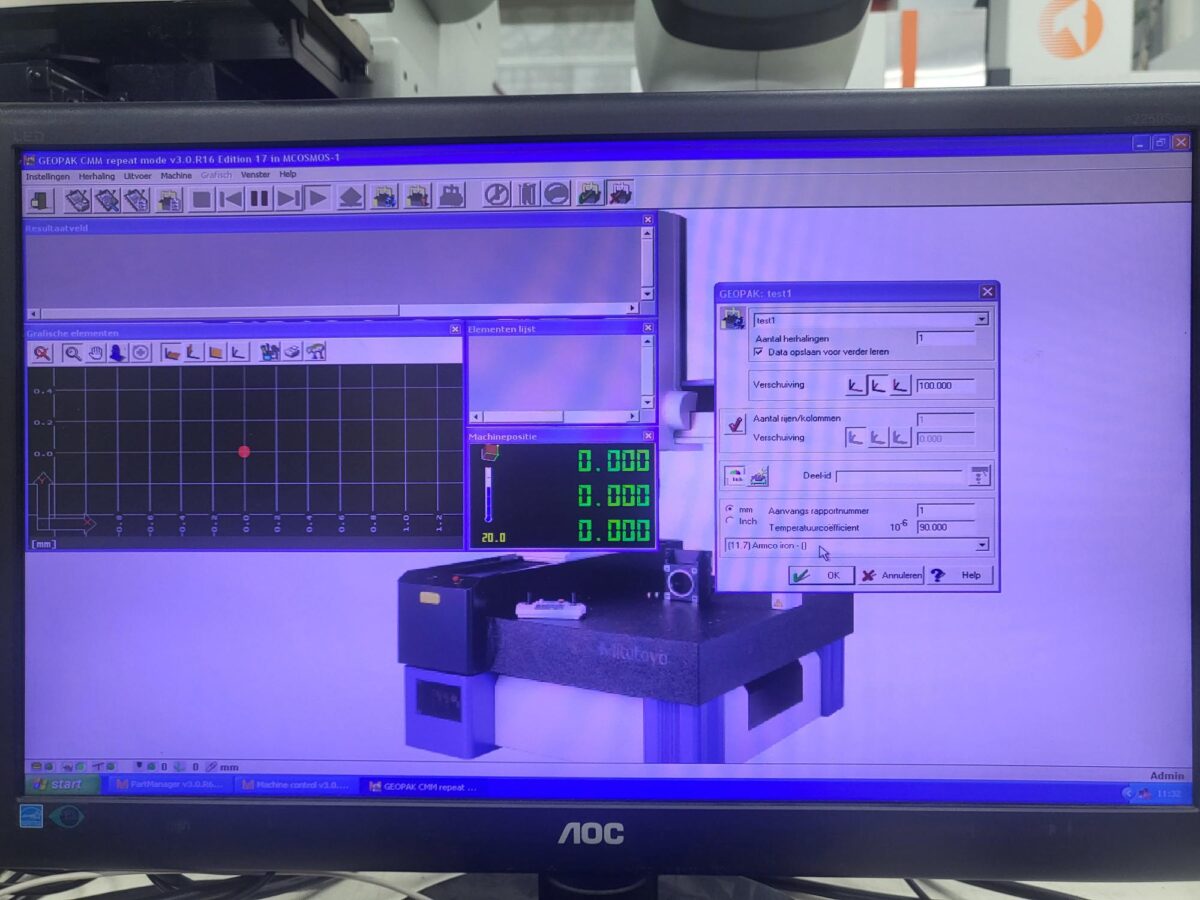Expand the Armco iron material dropdown
Image resolution: width=1200 pixels, height=900 pixels.
[x=982, y=545]
